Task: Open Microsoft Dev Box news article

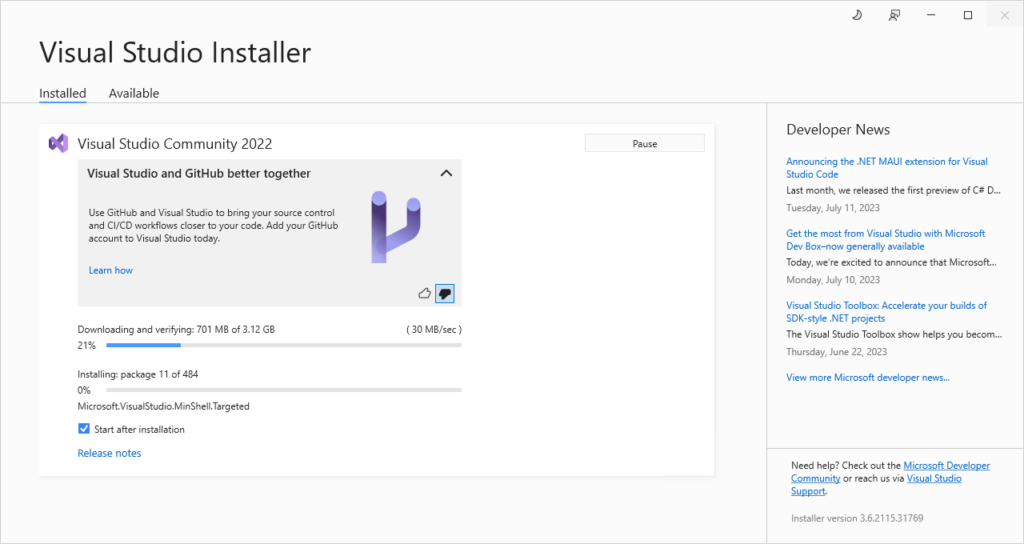Action: 886,240
